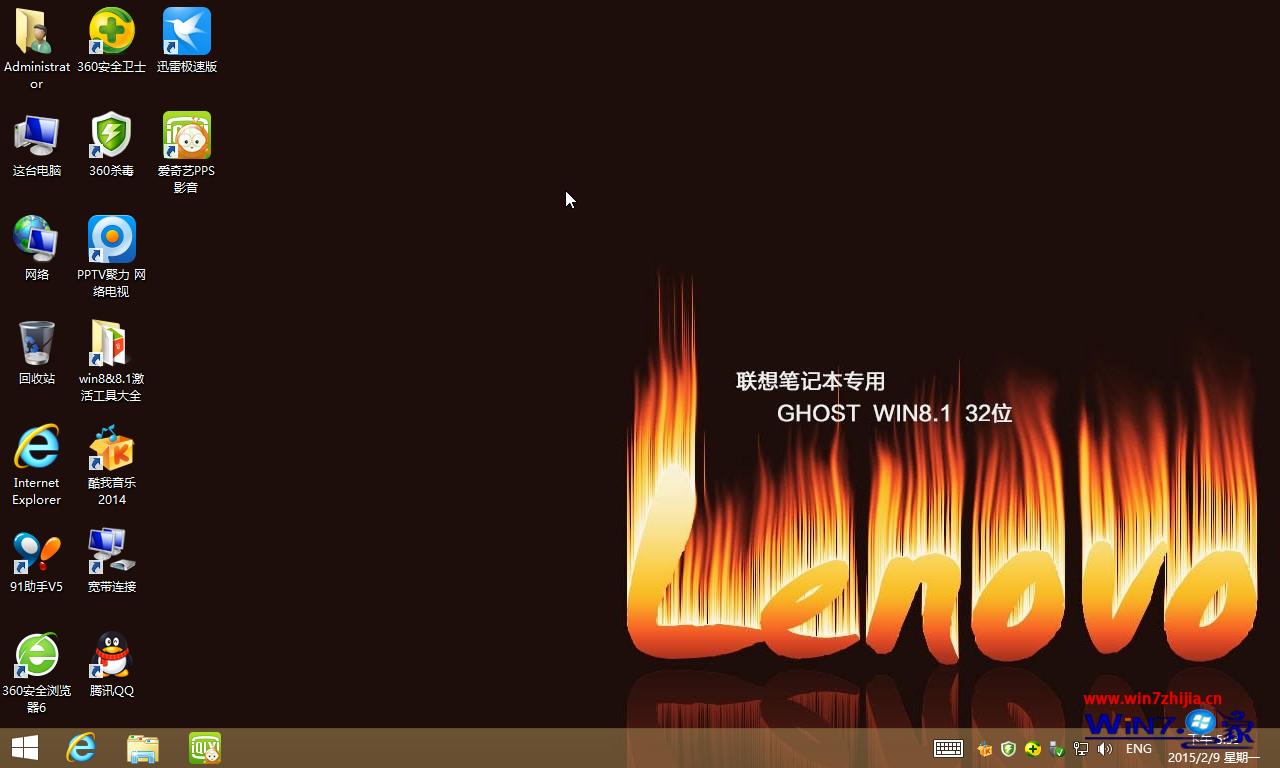Open the Administrator user folder
Screen dimensions: 1280x768
[x=36, y=31]
